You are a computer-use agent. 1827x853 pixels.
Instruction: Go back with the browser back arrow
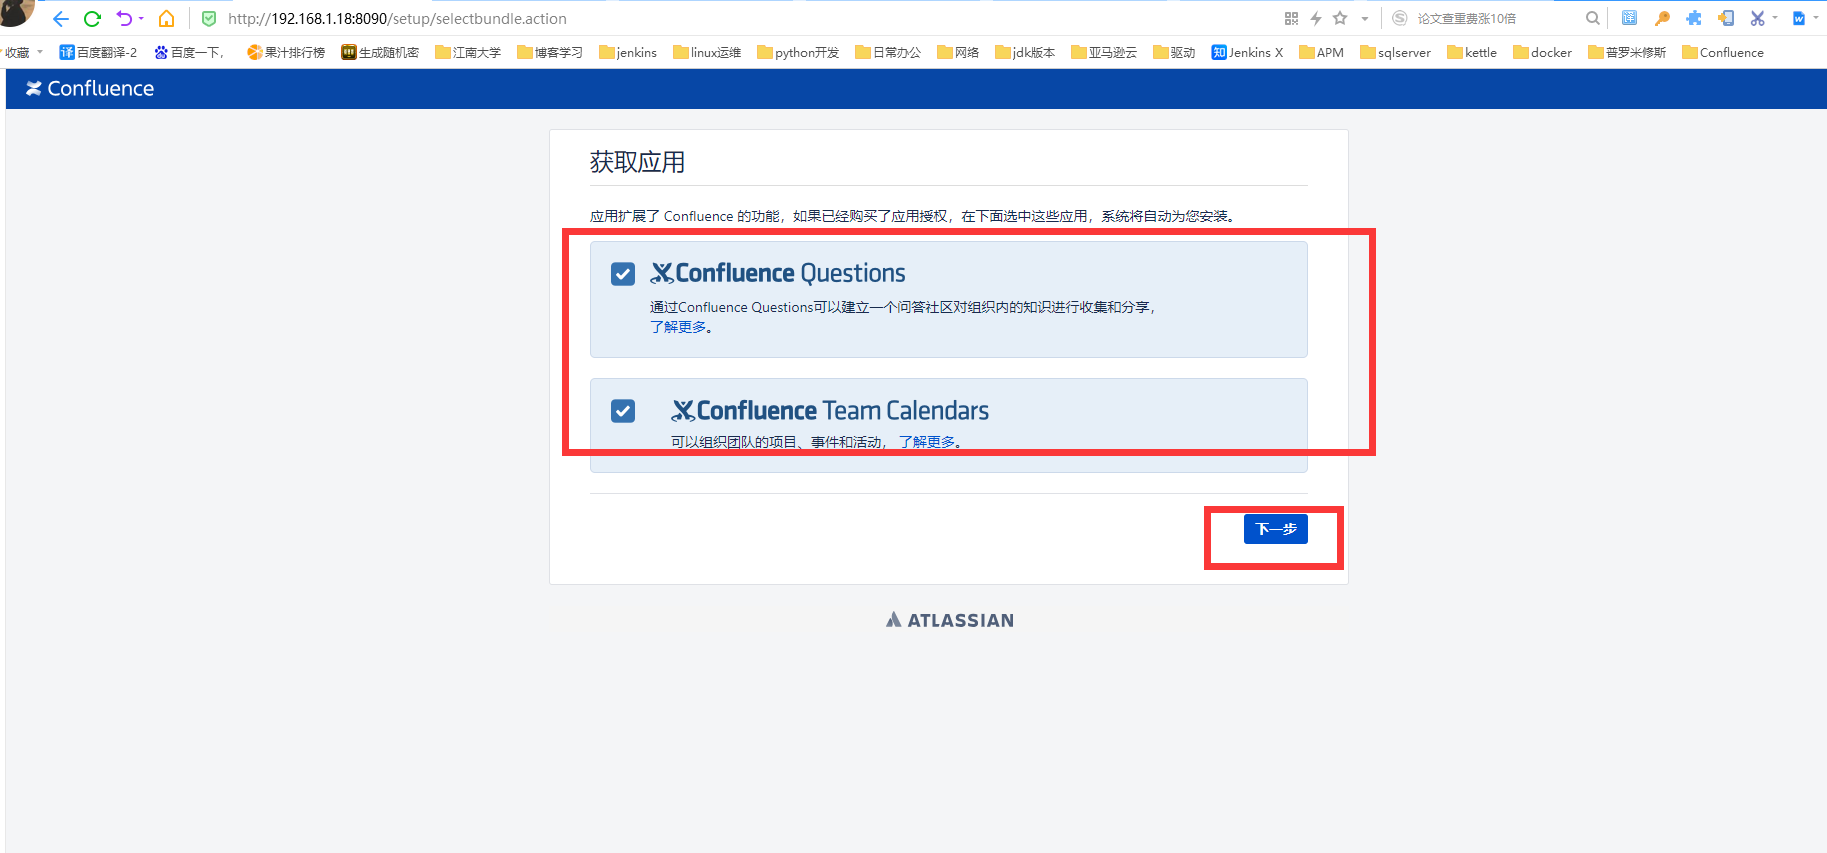[61, 19]
